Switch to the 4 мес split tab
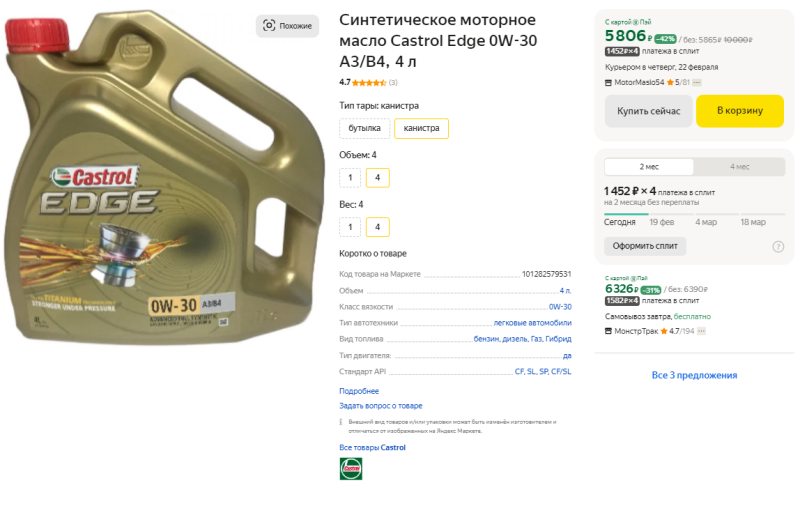The height and width of the screenshot is (515, 800). click(x=739, y=167)
